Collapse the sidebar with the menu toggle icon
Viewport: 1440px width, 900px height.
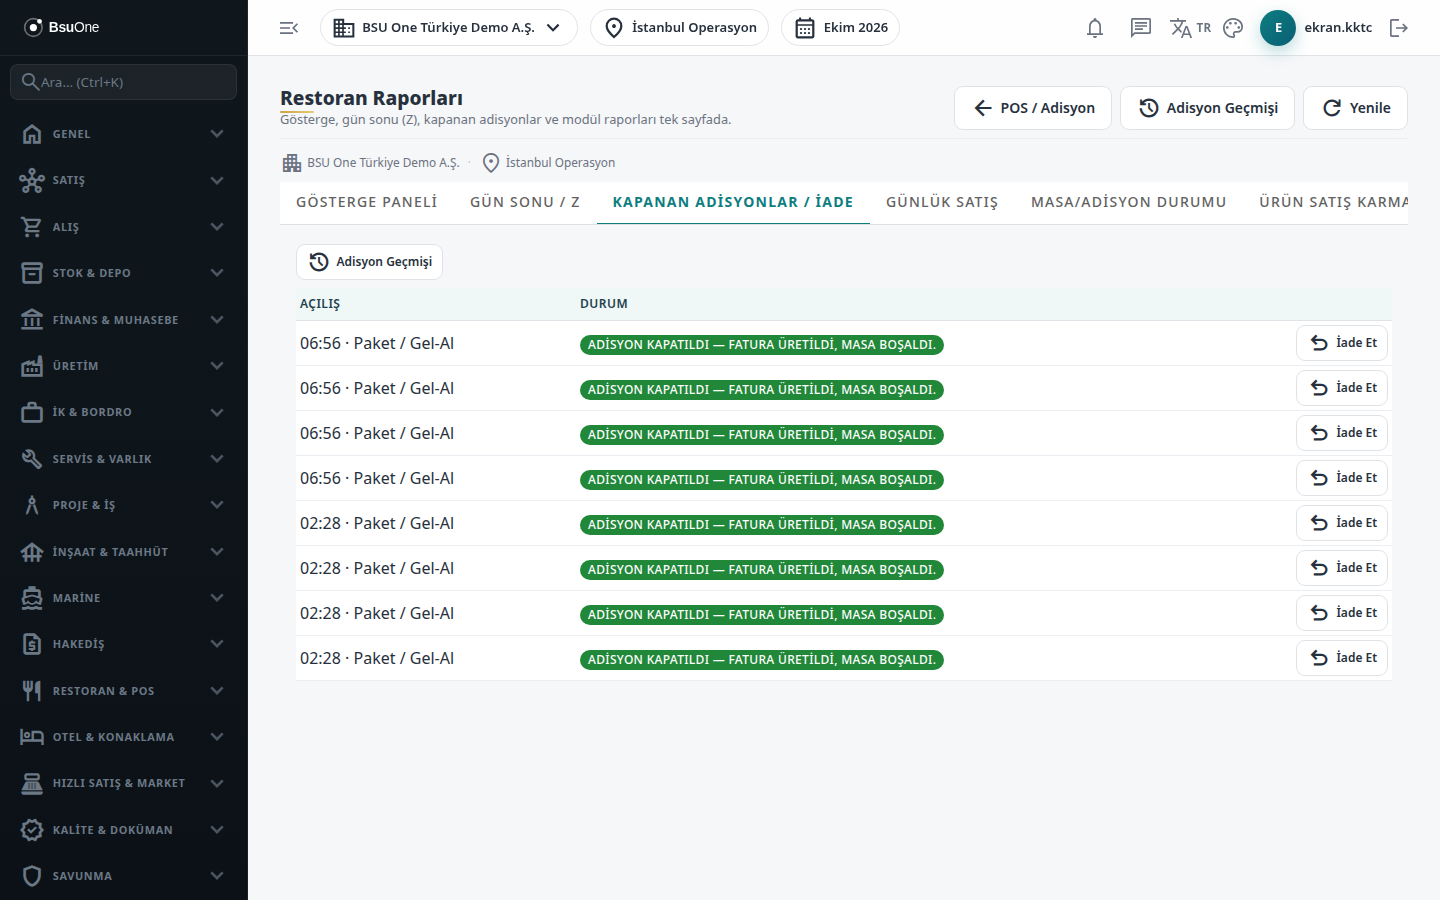[x=289, y=28]
